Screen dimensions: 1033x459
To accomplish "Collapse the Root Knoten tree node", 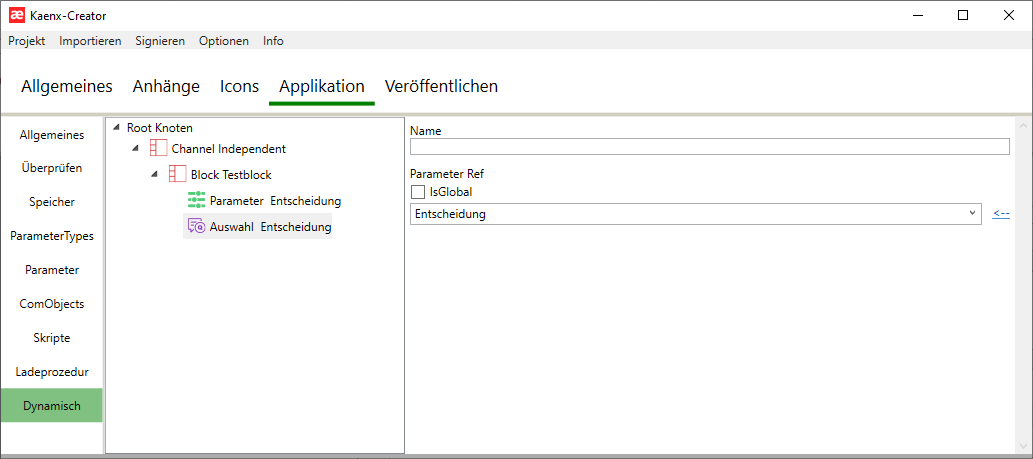I will point(116,128).
